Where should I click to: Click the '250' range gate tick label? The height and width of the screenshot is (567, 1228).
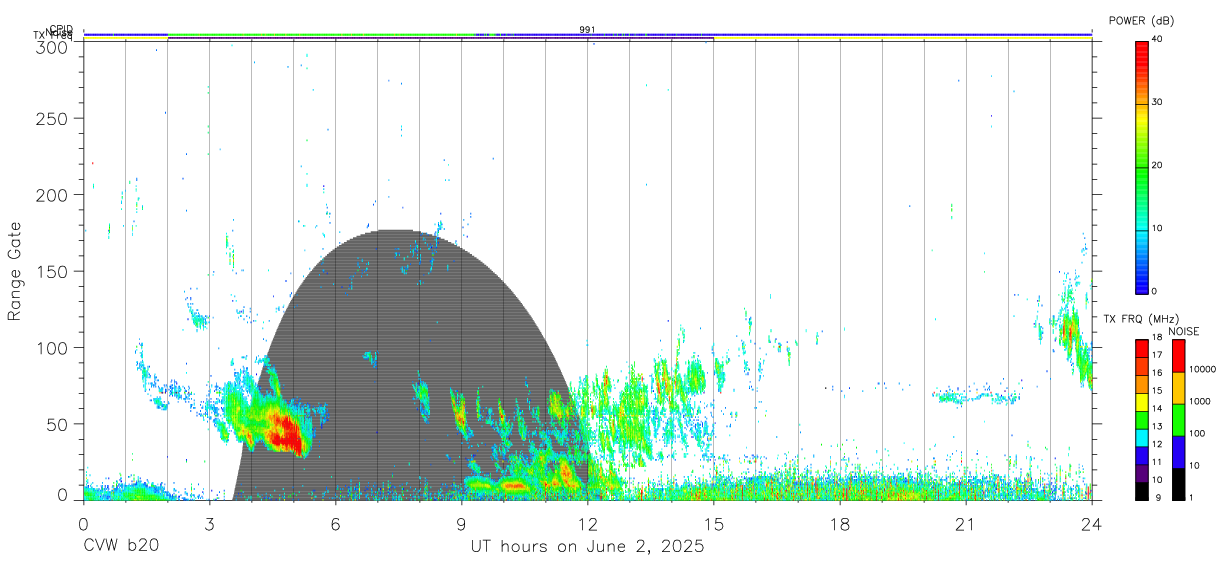[52, 118]
